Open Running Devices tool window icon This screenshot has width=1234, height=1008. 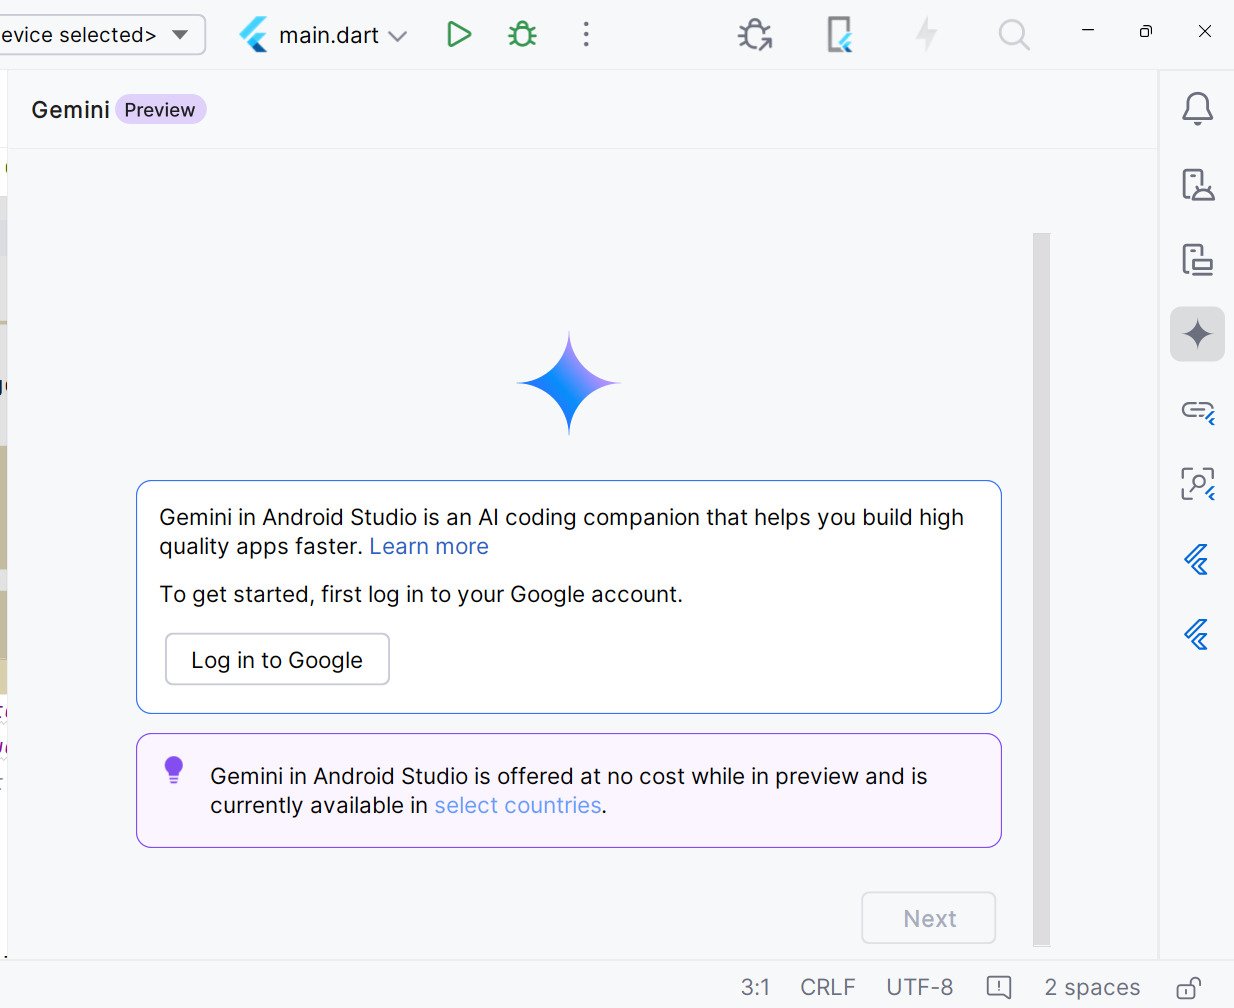pos(1197,260)
